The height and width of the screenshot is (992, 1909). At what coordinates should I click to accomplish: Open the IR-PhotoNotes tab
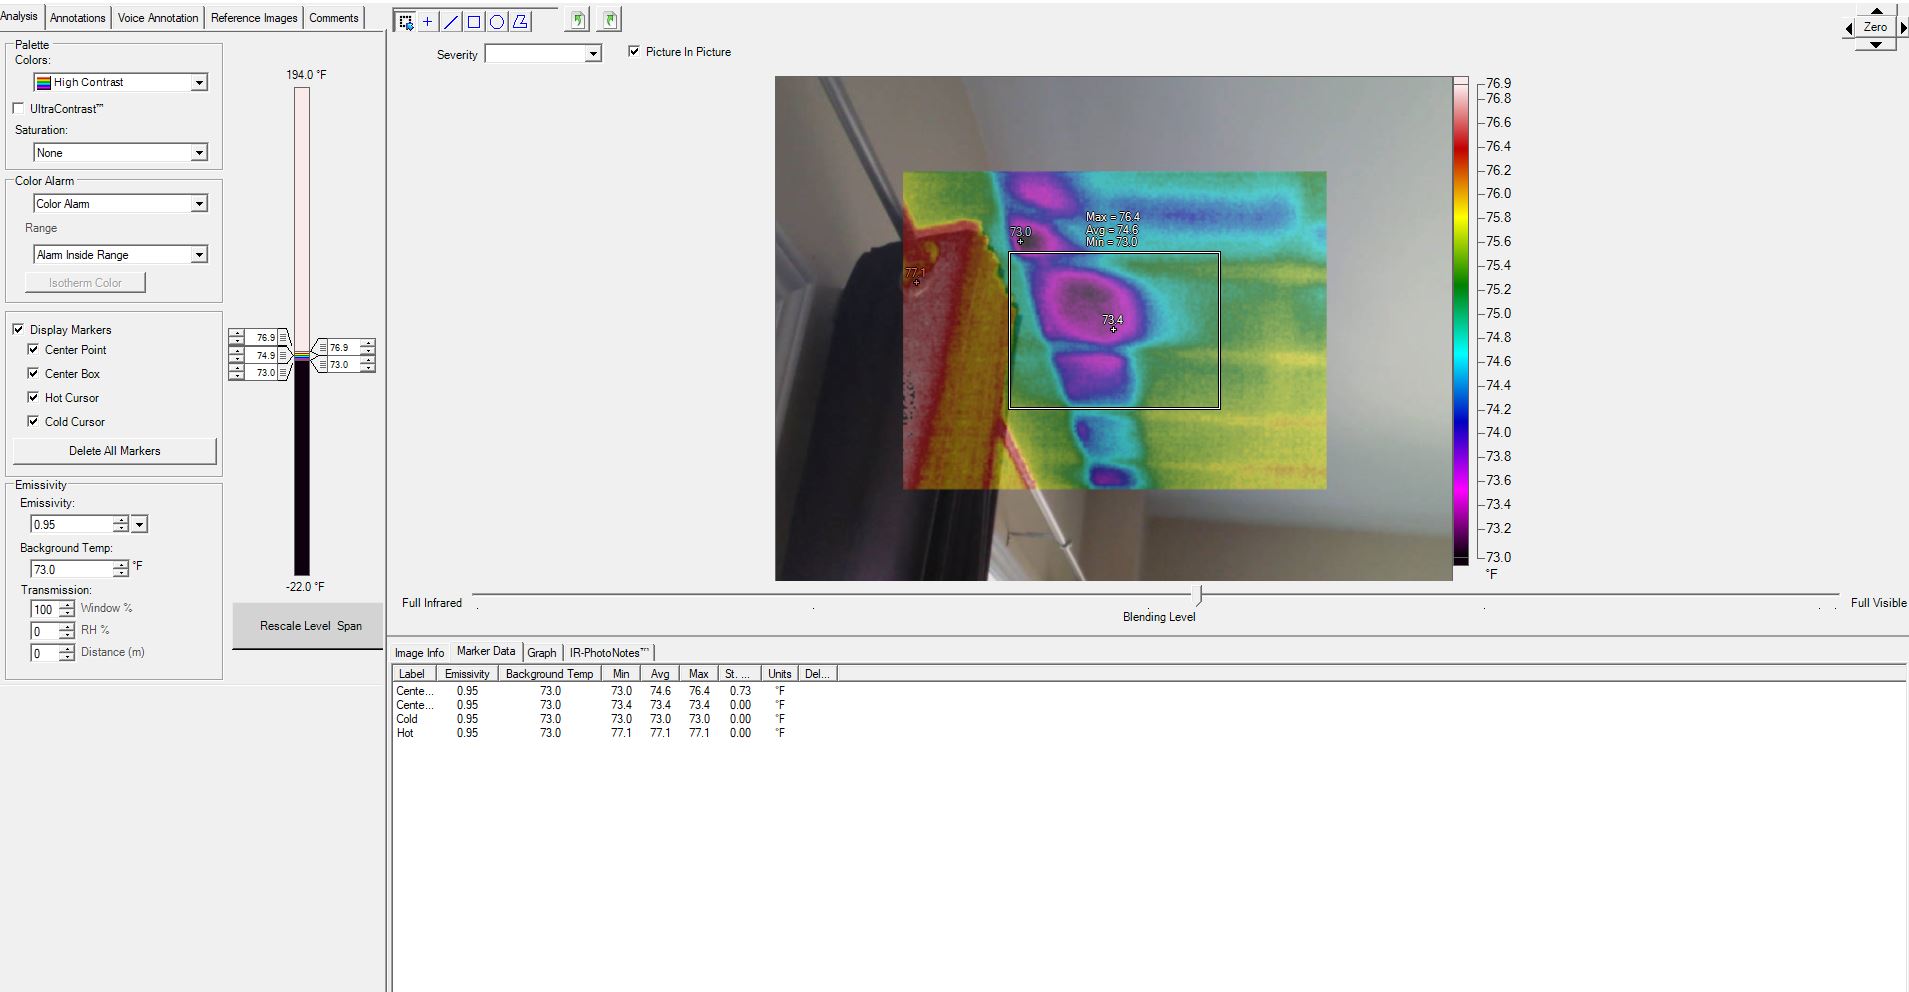tap(609, 653)
